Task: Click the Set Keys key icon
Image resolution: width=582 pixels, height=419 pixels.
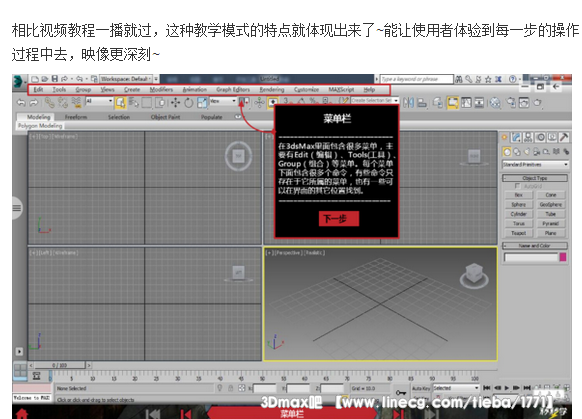Action: pos(400,392)
